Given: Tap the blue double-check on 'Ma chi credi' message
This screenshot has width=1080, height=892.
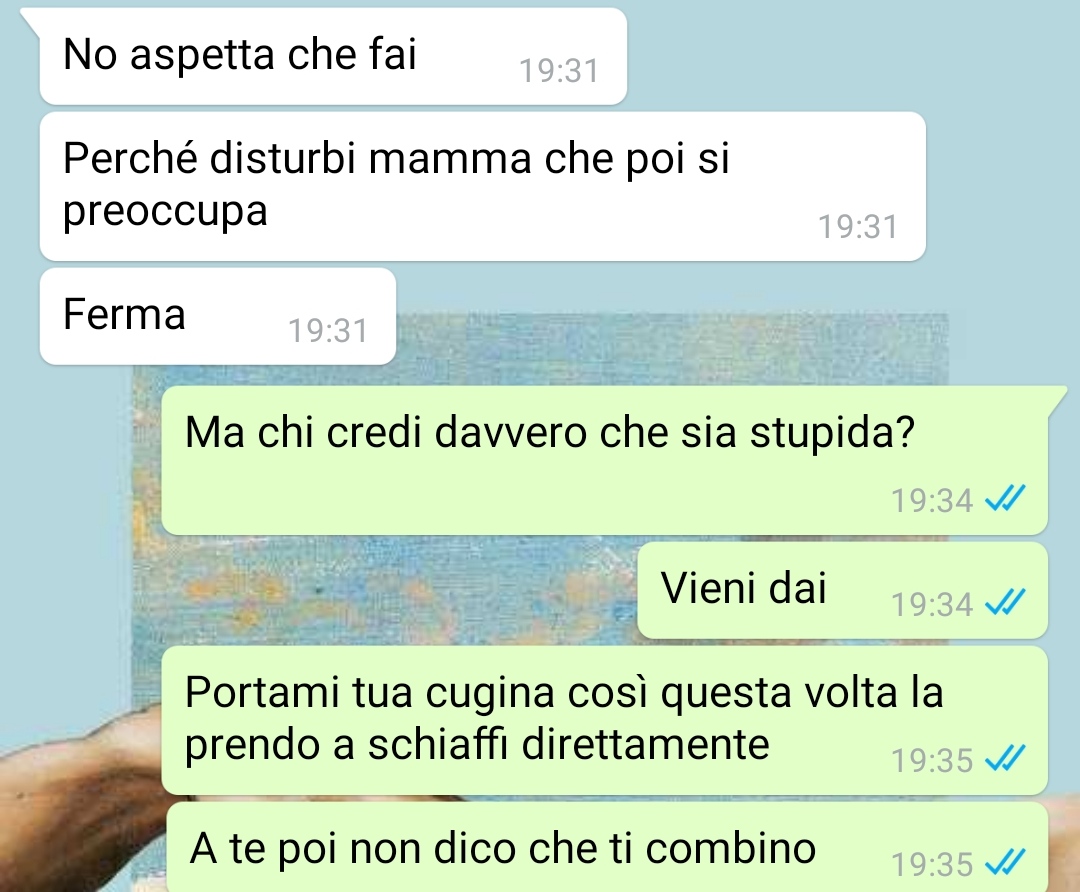Looking at the screenshot, I should (x=1005, y=499).
